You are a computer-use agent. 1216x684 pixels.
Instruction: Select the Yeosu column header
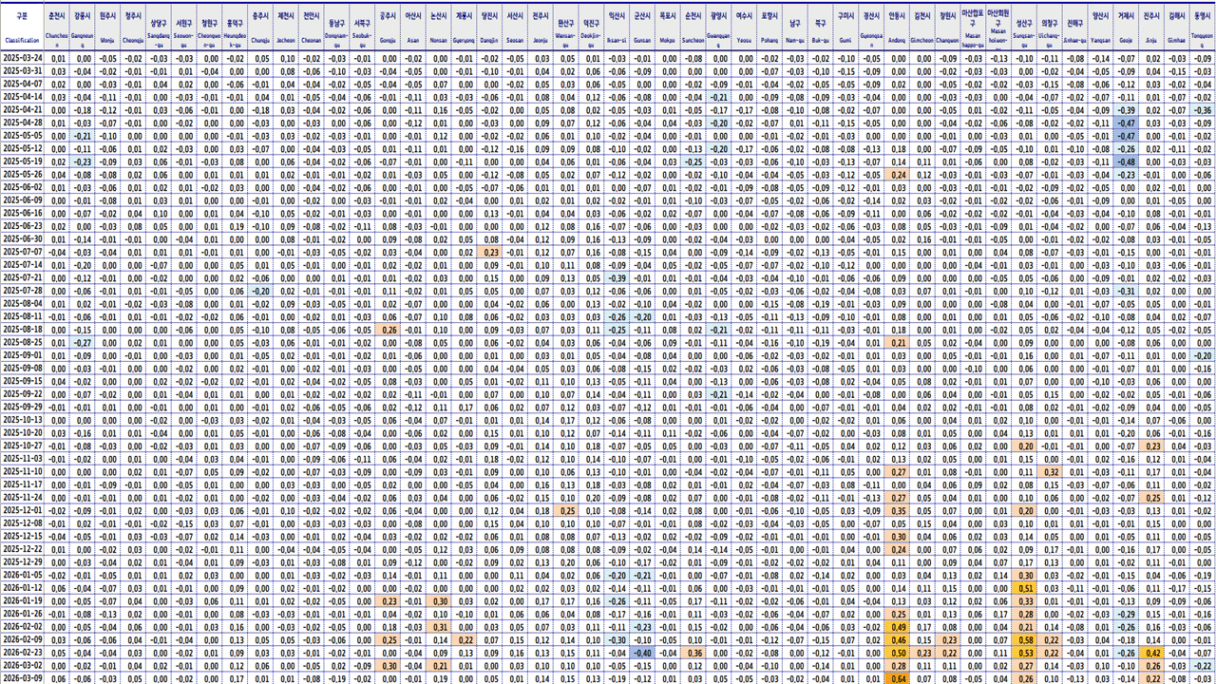click(x=744, y=28)
